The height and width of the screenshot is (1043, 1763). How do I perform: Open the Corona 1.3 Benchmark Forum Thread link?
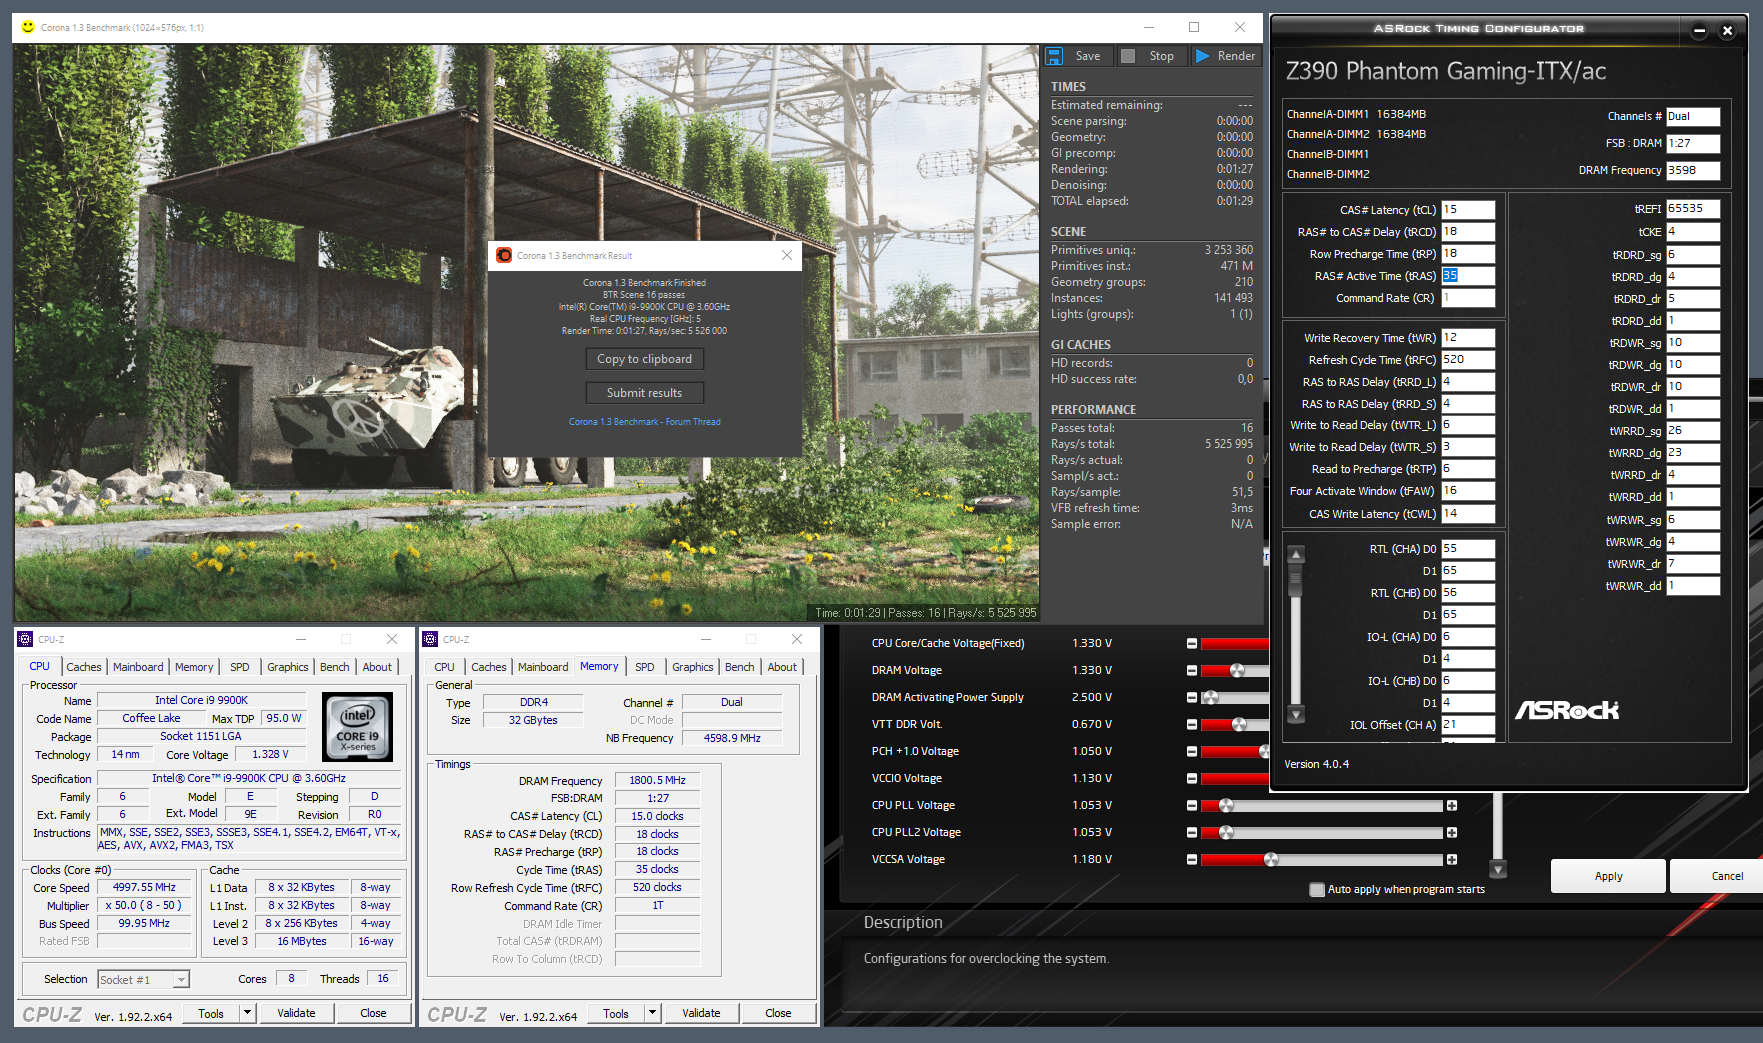[644, 422]
